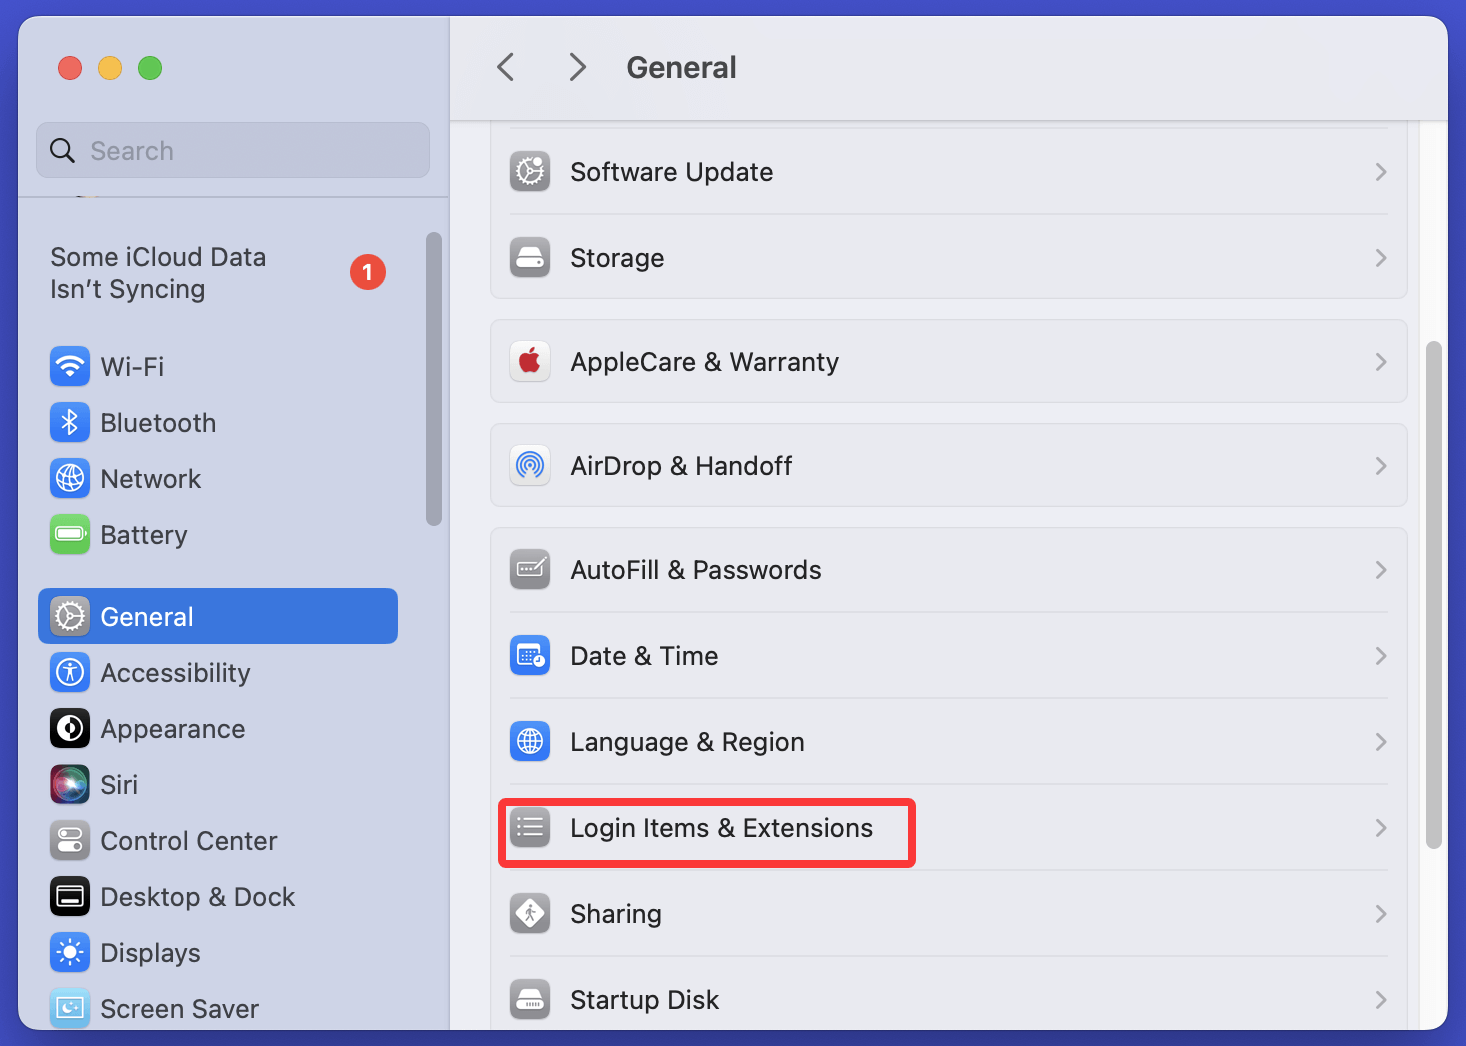This screenshot has width=1466, height=1046.
Task: Click chevron for Login Items & Extensions
Action: [x=1380, y=828]
